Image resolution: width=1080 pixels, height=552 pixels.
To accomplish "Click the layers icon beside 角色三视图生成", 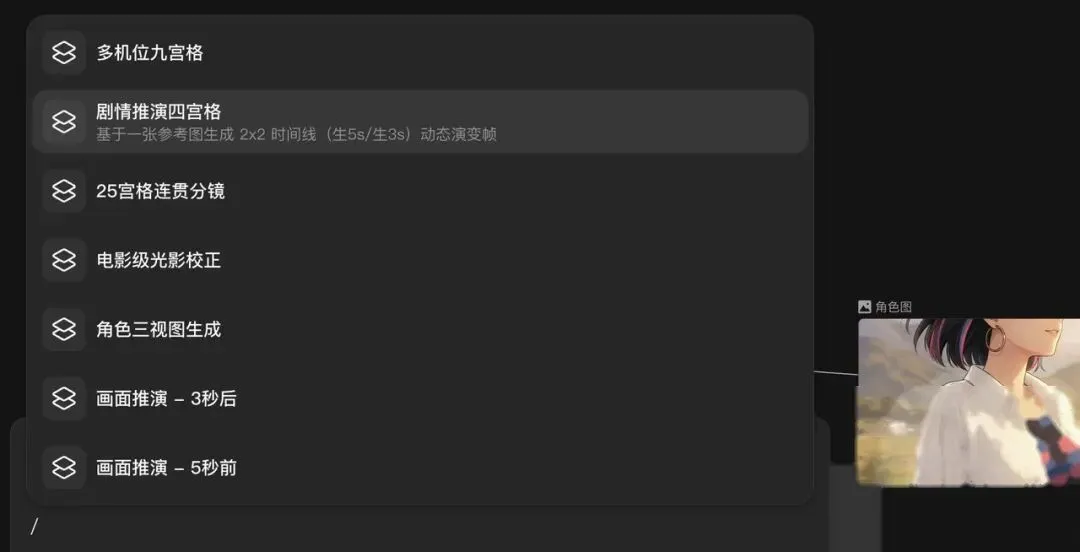I will pyautogui.click(x=64, y=329).
